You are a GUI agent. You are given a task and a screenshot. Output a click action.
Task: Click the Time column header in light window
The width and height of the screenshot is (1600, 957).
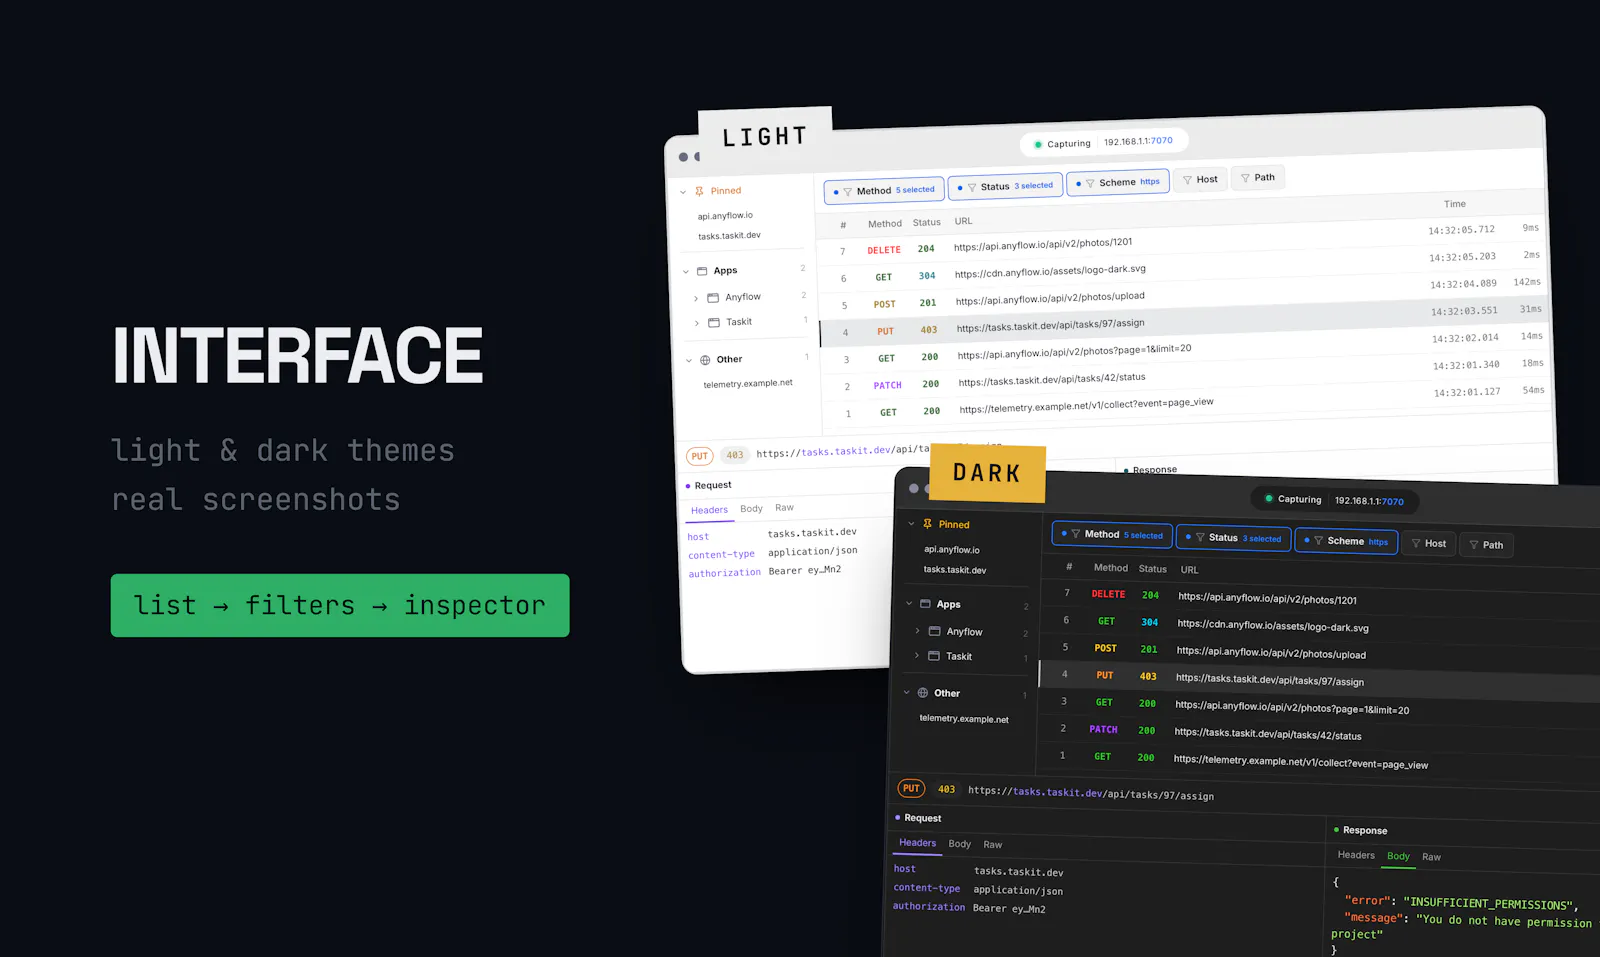pyautogui.click(x=1455, y=204)
